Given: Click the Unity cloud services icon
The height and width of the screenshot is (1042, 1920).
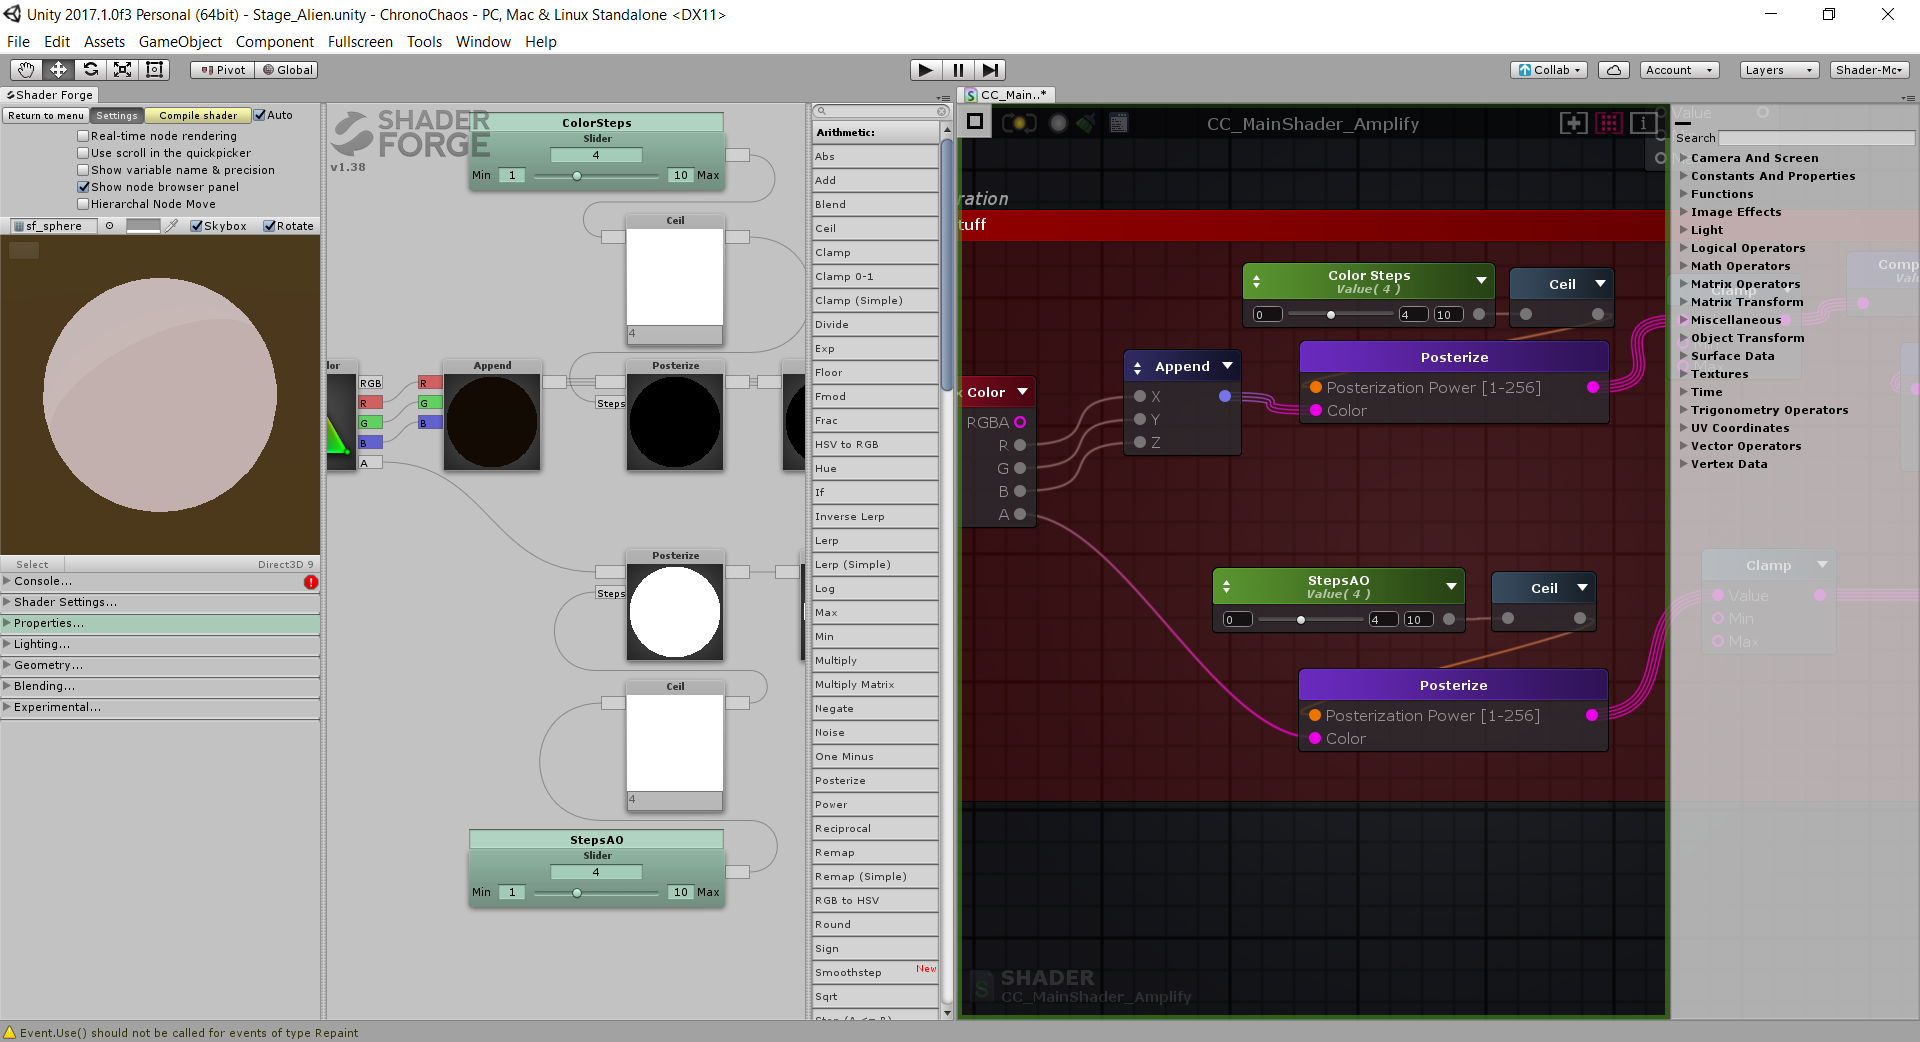Looking at the screenshot, I should click(1613, 70).
